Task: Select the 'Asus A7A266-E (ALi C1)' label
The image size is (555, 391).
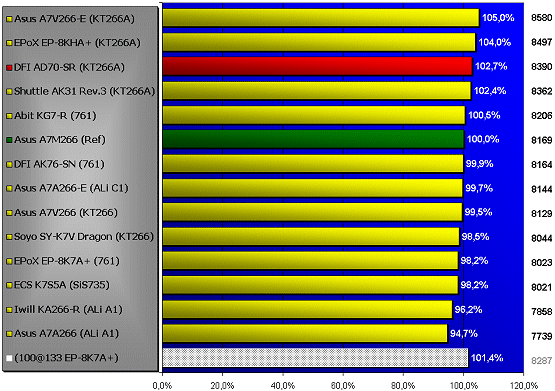Action: point(71,188)
